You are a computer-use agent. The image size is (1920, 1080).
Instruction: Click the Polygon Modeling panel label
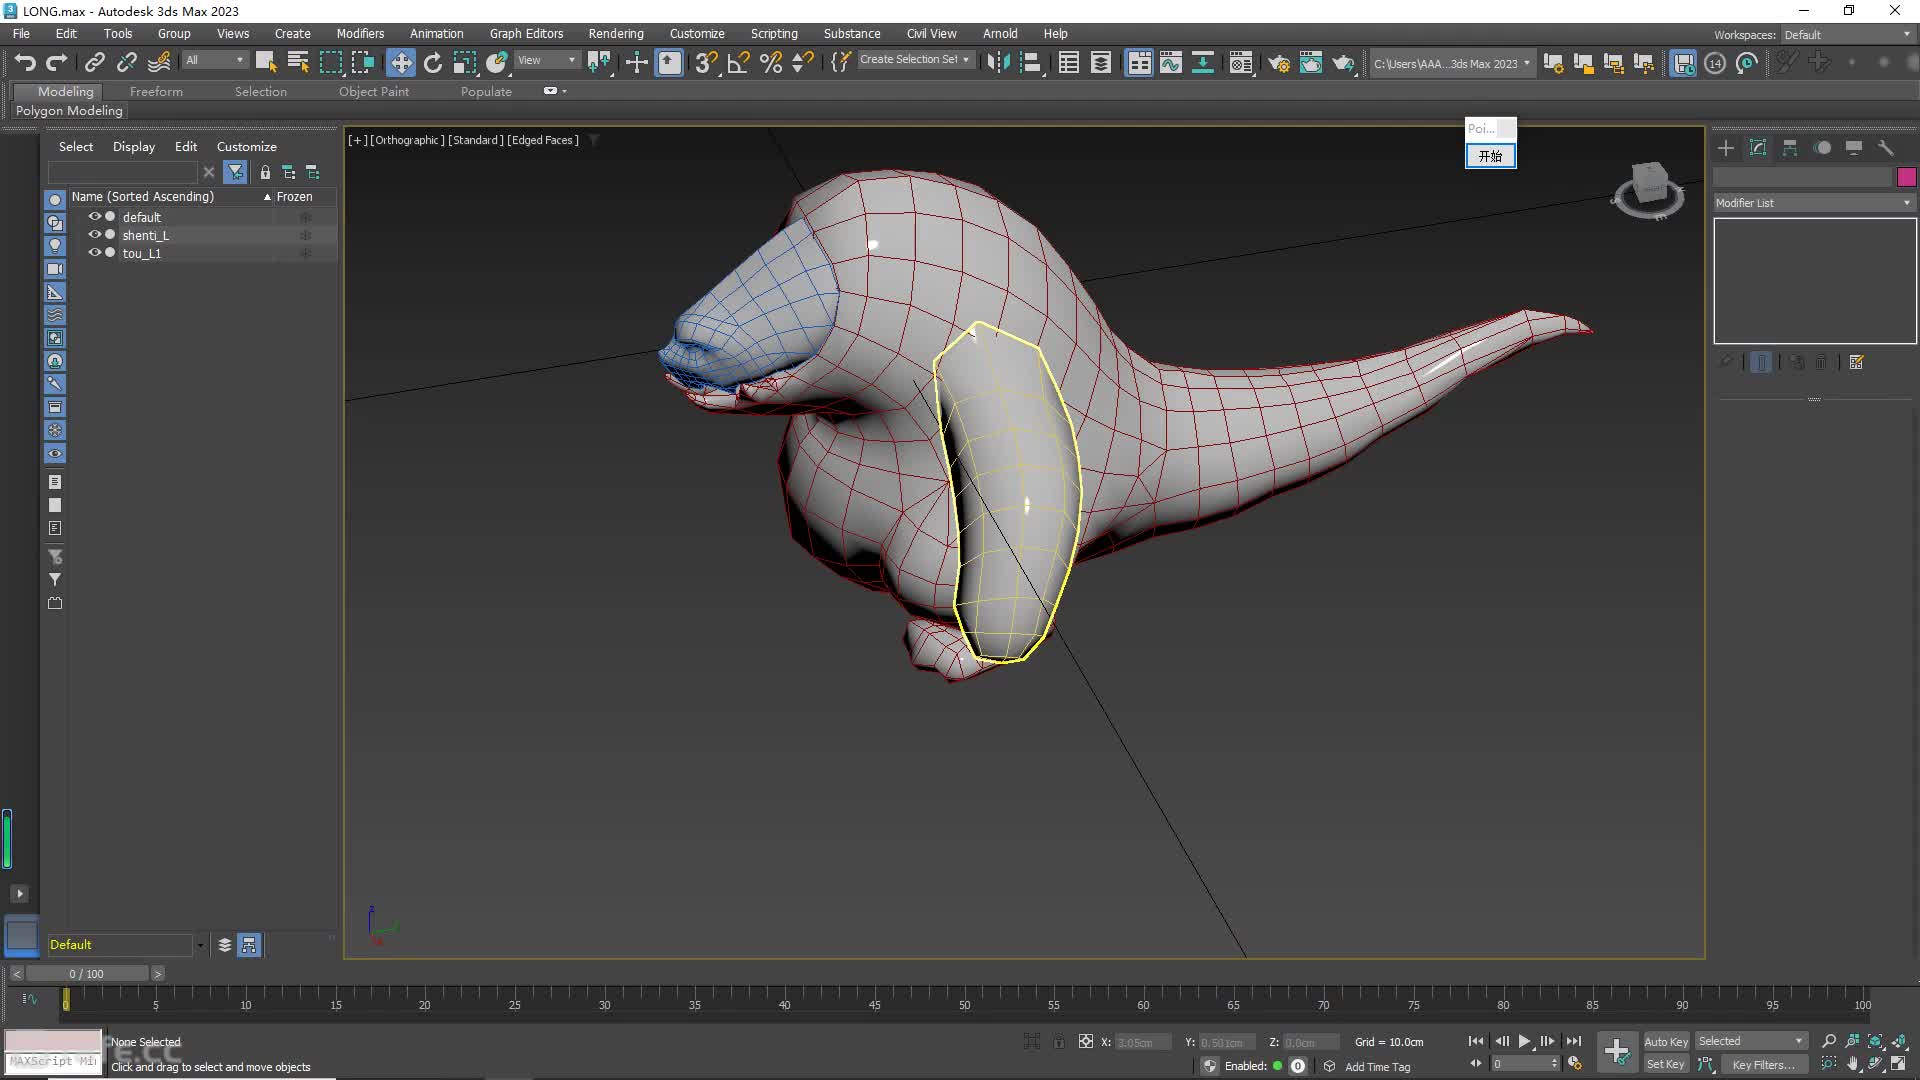click(69, 111)
